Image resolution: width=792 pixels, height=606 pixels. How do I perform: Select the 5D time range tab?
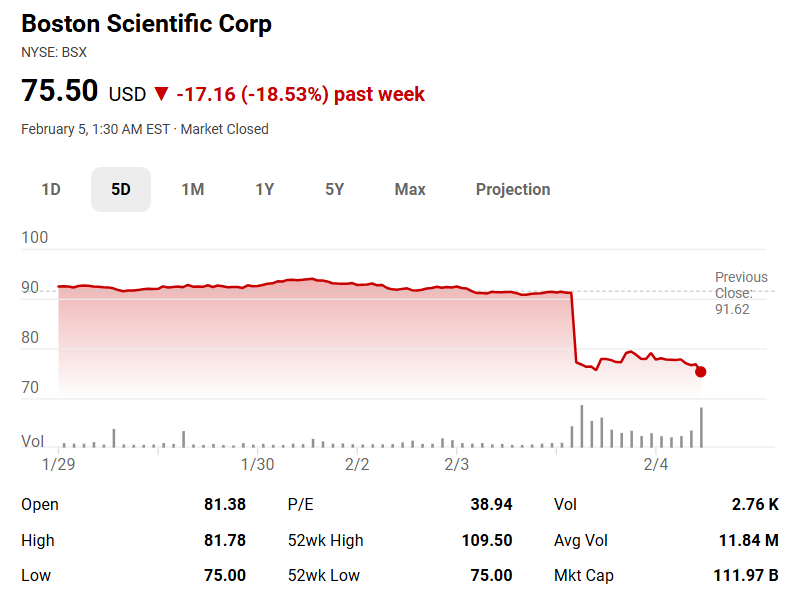[121, 190]
